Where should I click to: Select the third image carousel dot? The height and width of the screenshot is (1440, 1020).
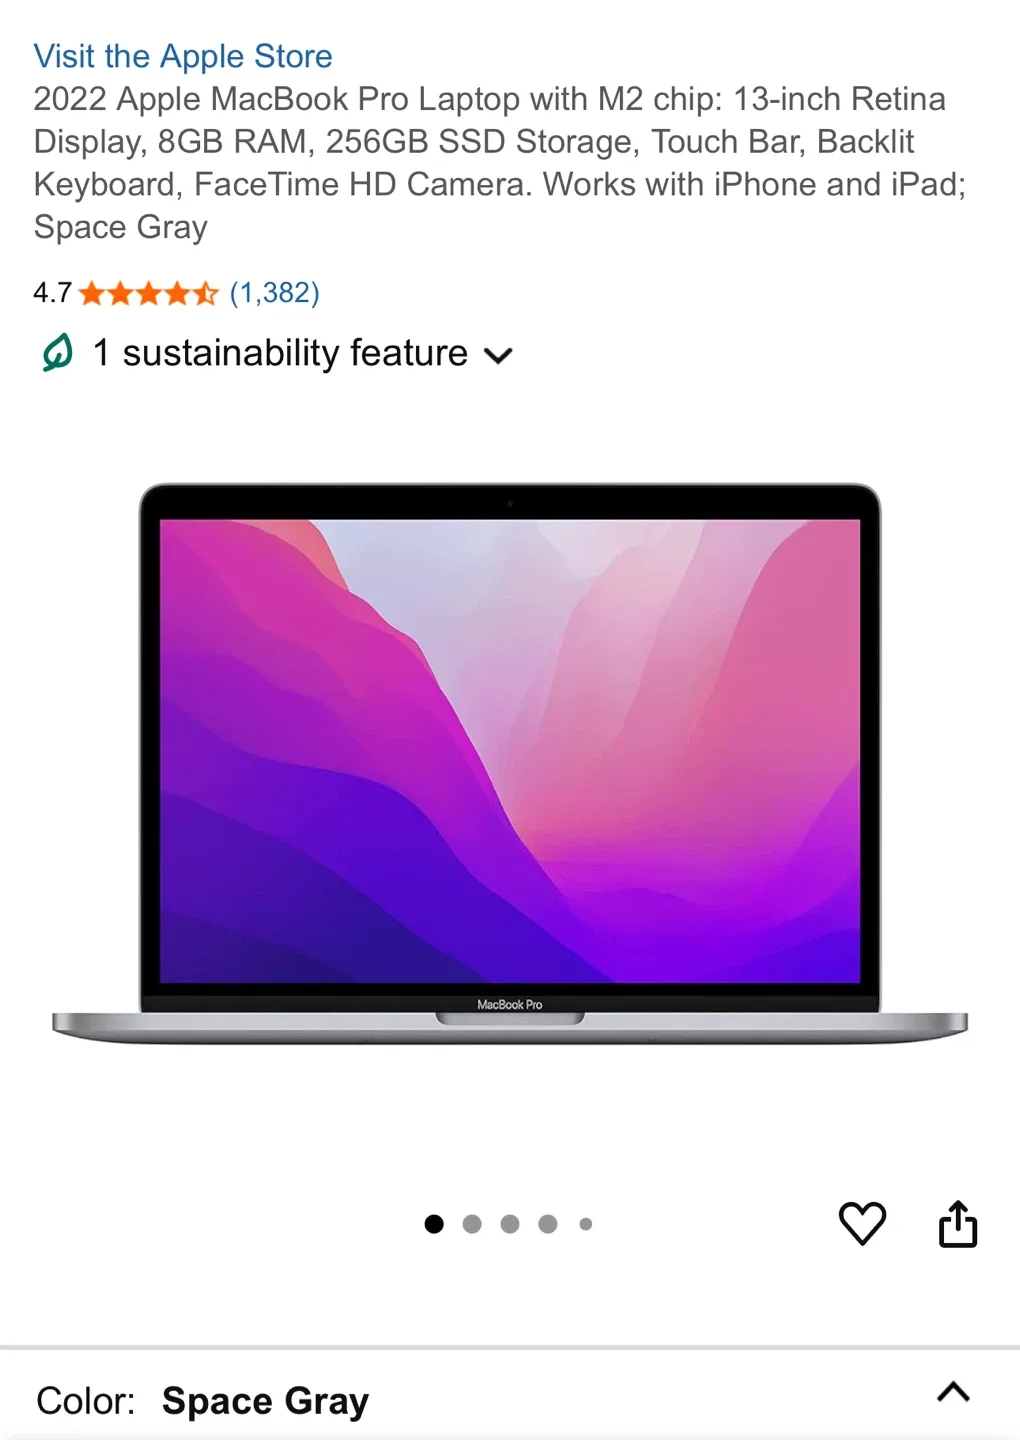[x=510, y=1224]
